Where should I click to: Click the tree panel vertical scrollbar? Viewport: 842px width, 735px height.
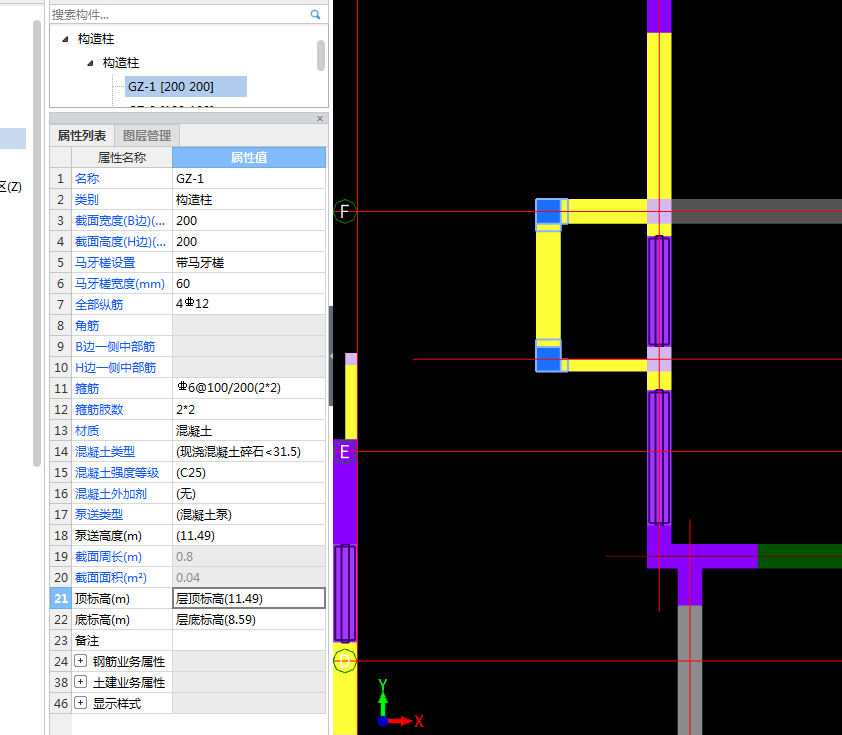[x=321, y=55]
